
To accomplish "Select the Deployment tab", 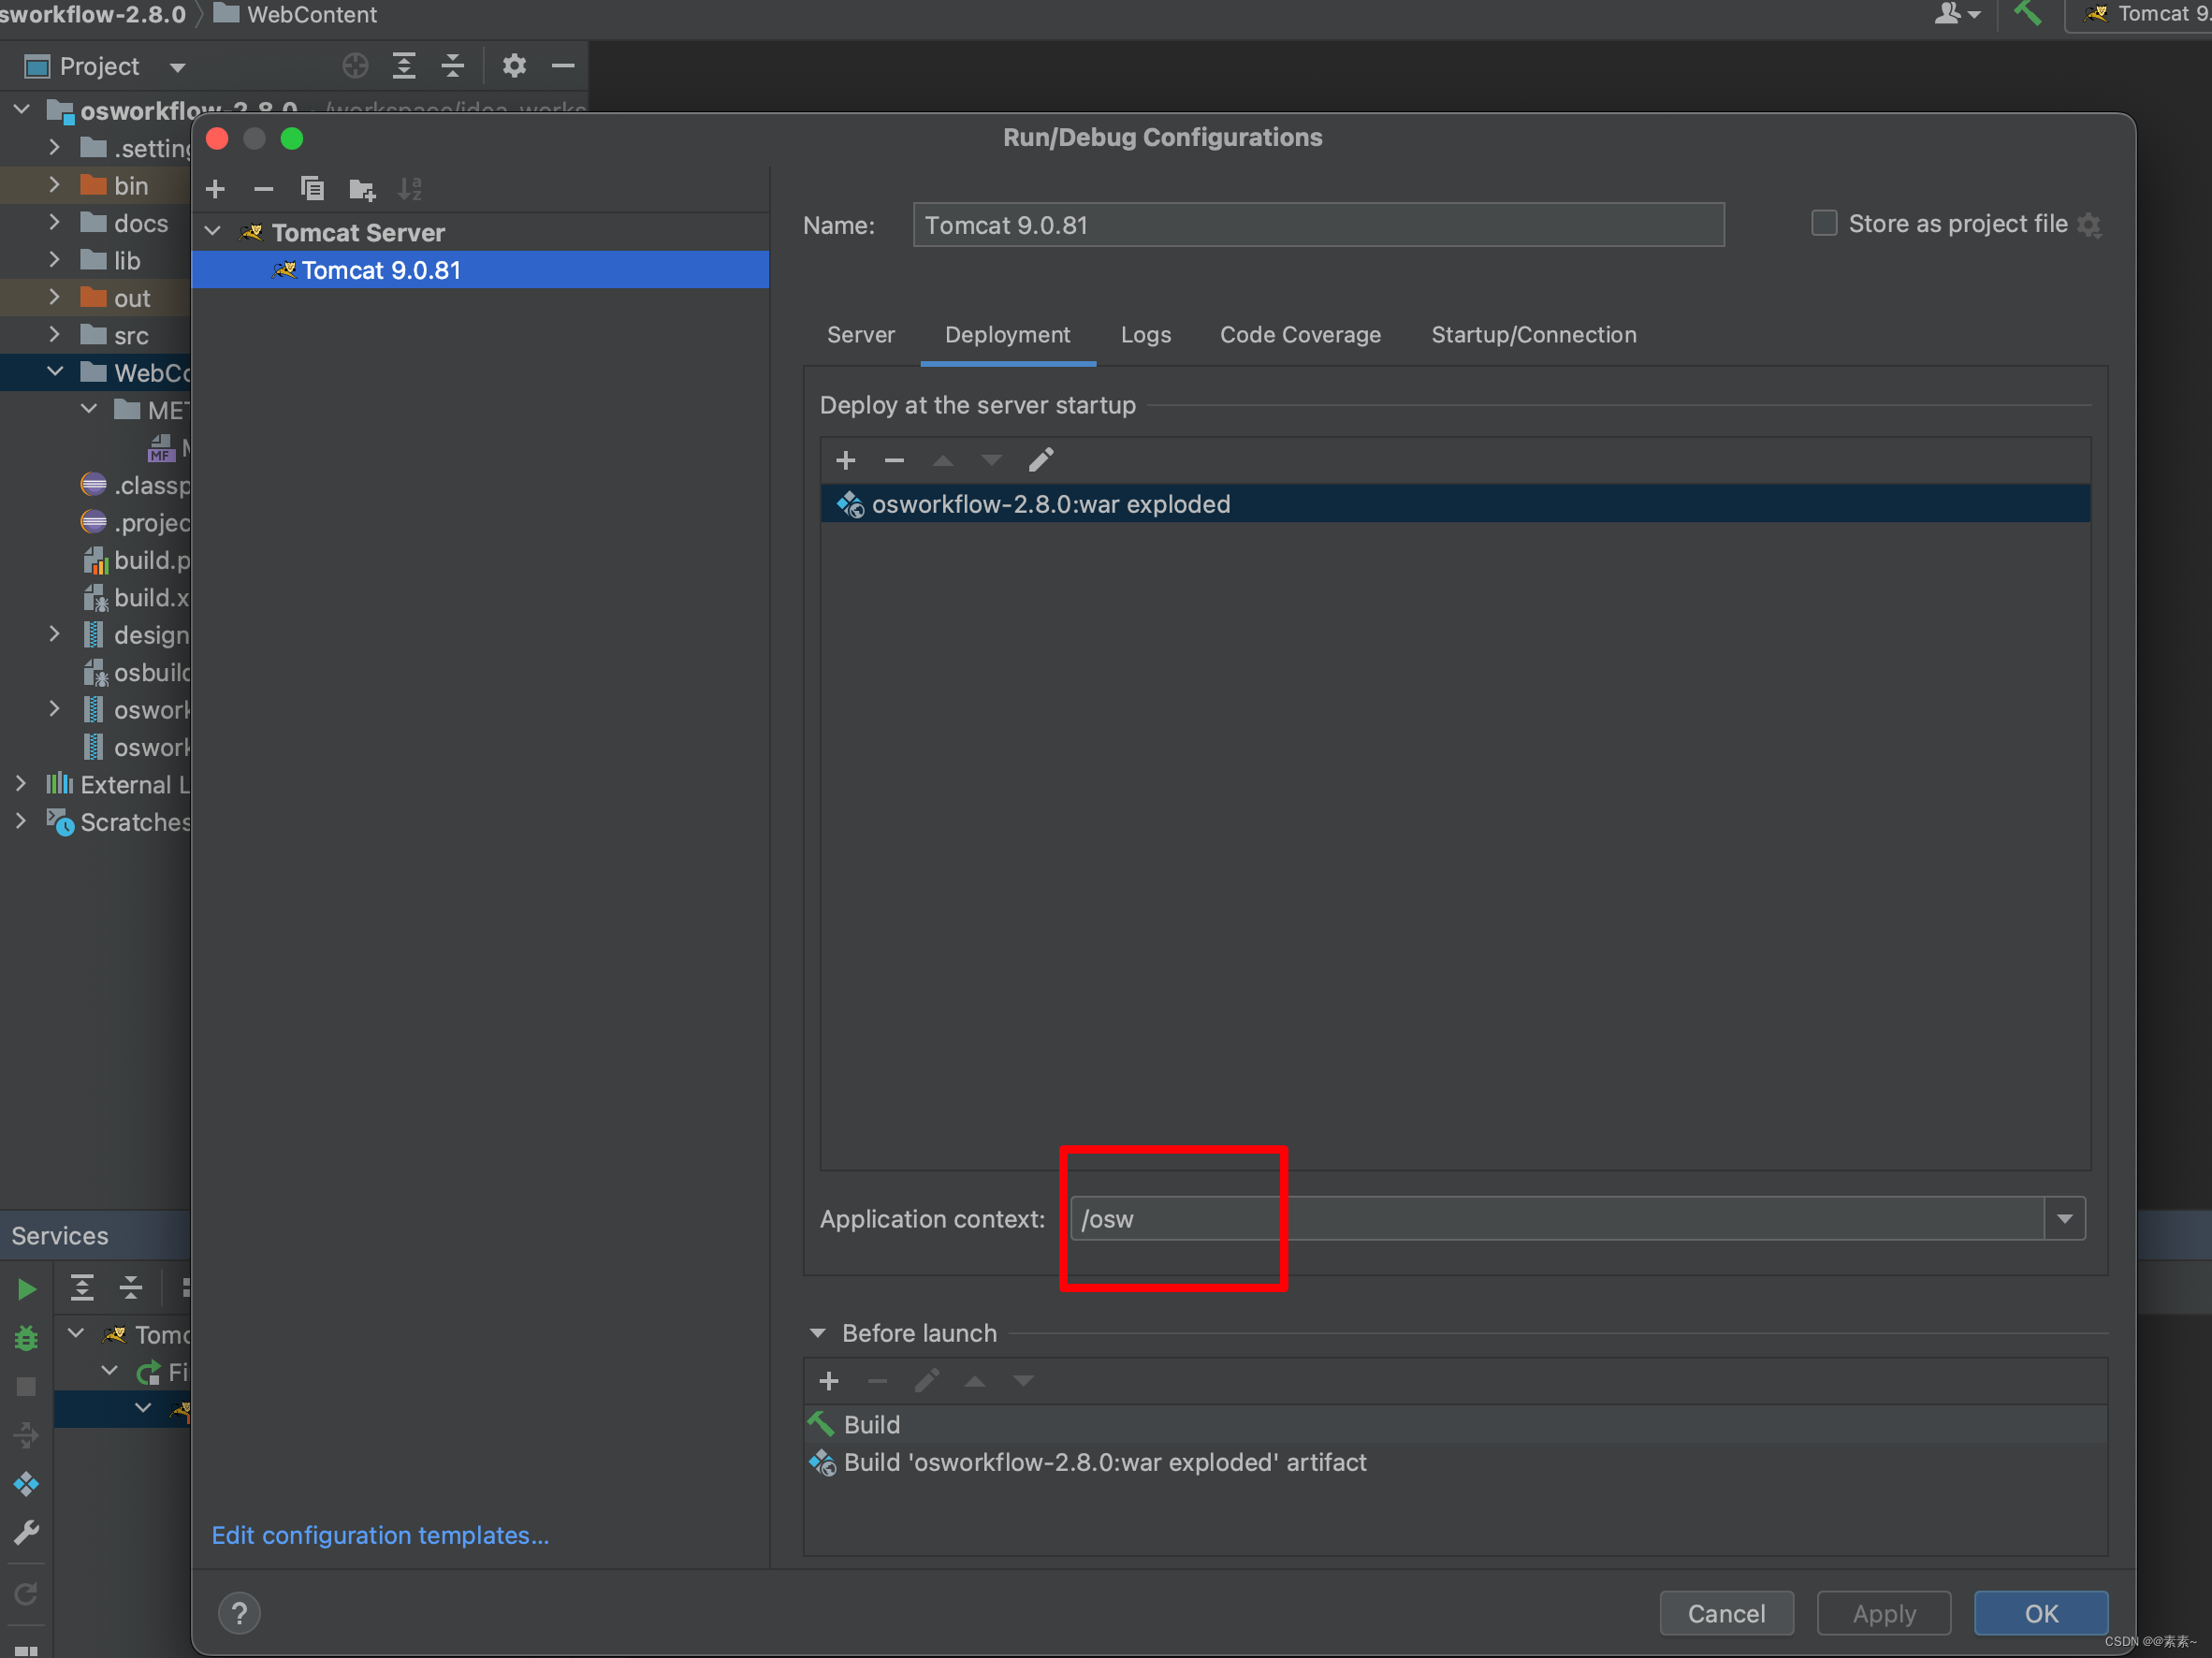I will tap(1007, 334).
